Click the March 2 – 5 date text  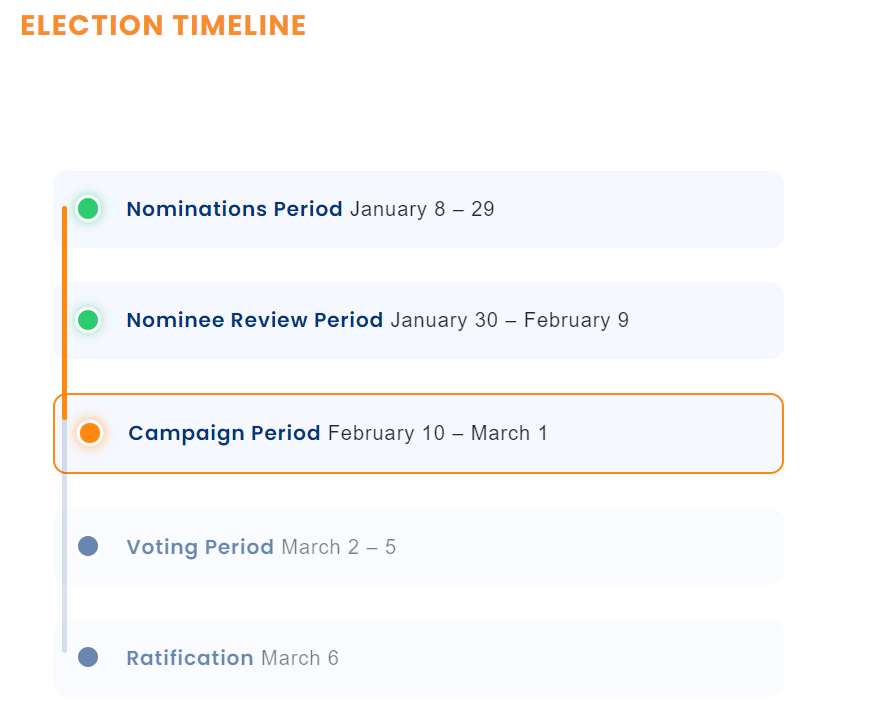(339, 547)
